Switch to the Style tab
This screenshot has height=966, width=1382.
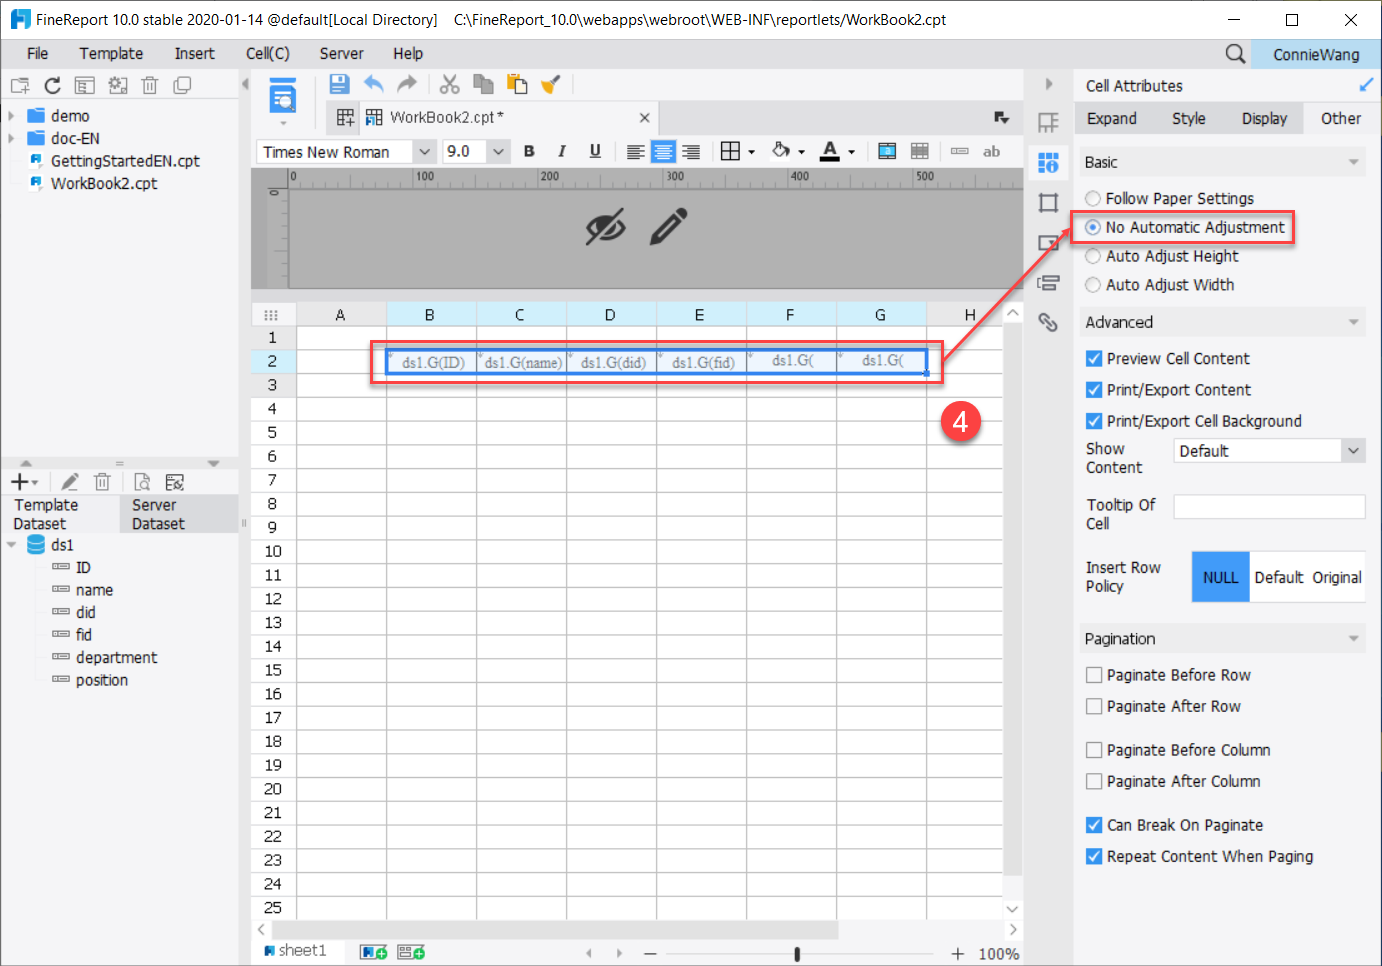(x=1189, y=118)
